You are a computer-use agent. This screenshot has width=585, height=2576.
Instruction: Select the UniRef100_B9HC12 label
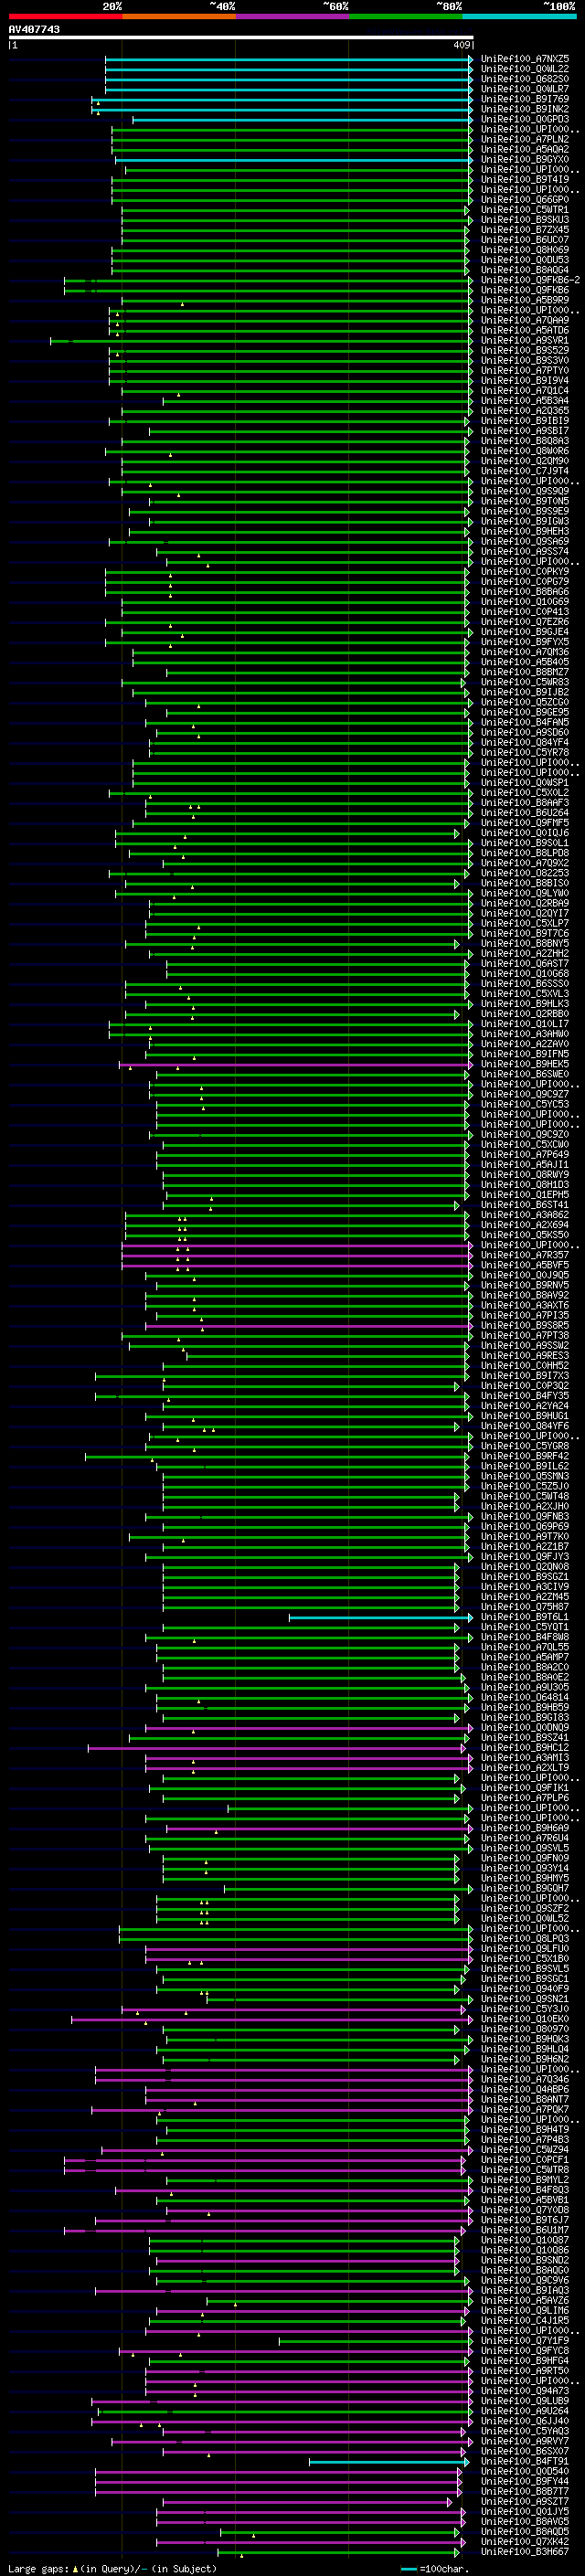[x=524, y=1747]
